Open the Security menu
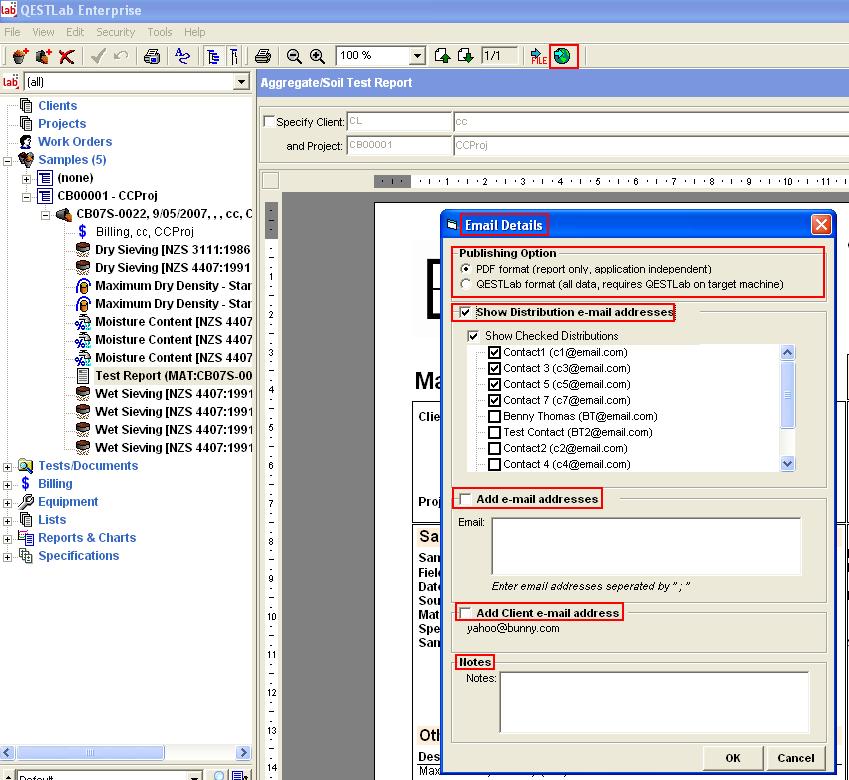This screenshot has height=780, width=849. click(115, 32)
